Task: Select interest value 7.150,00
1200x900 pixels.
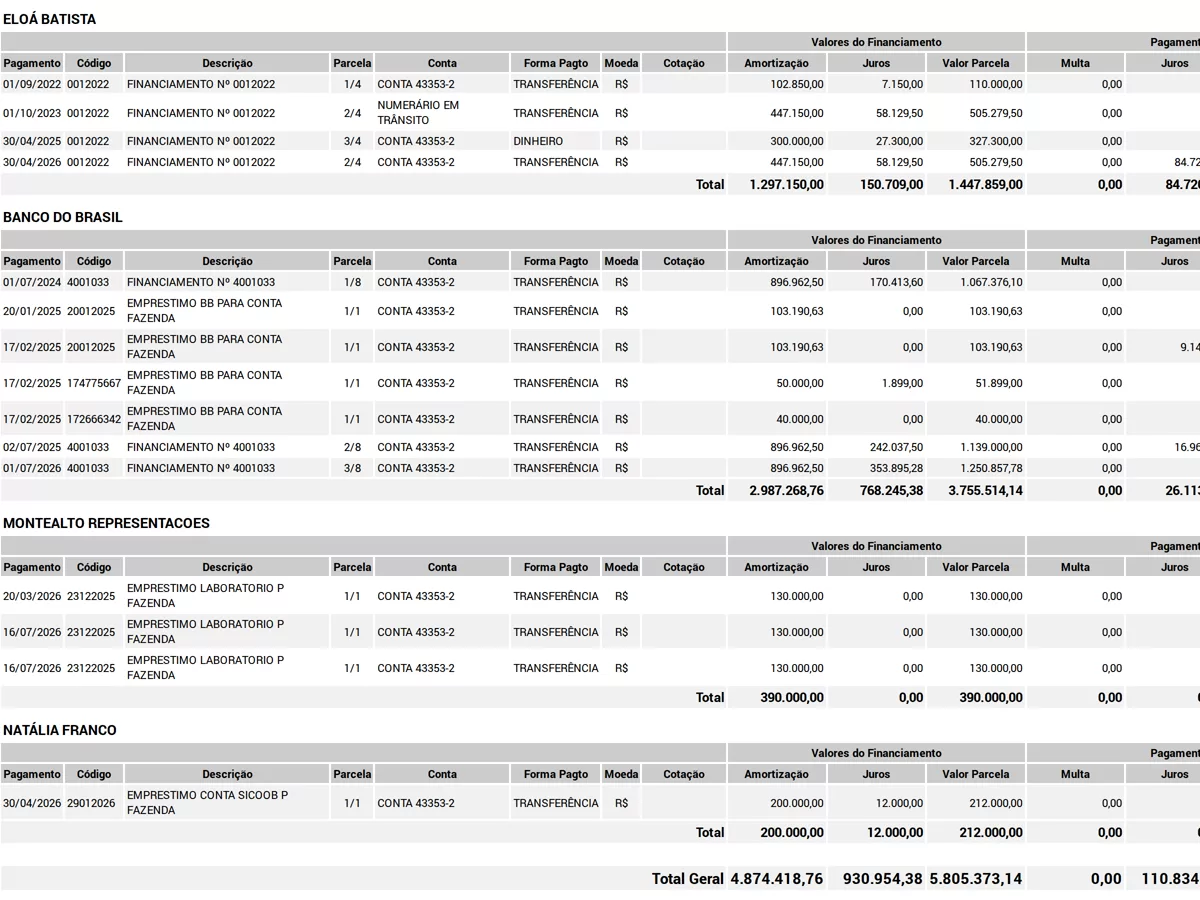Action: click(x=903, y=84)
